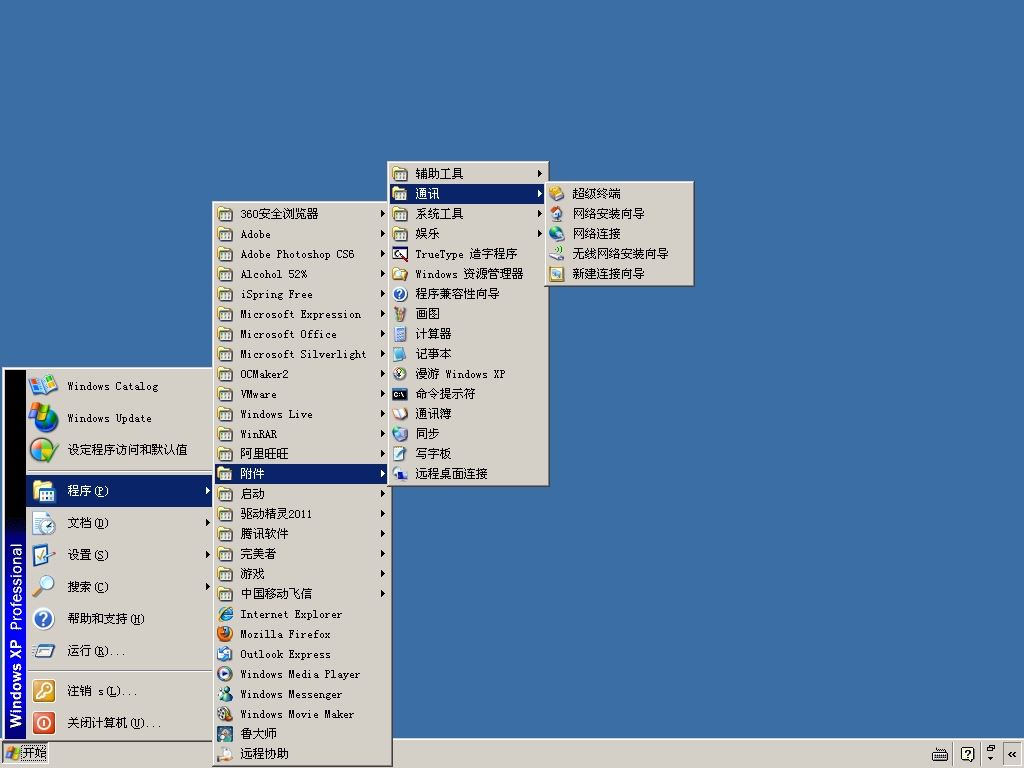This screenshot has height=768, width=1024.
Task: Launch 画图 paint program
Action: [468, 313]
